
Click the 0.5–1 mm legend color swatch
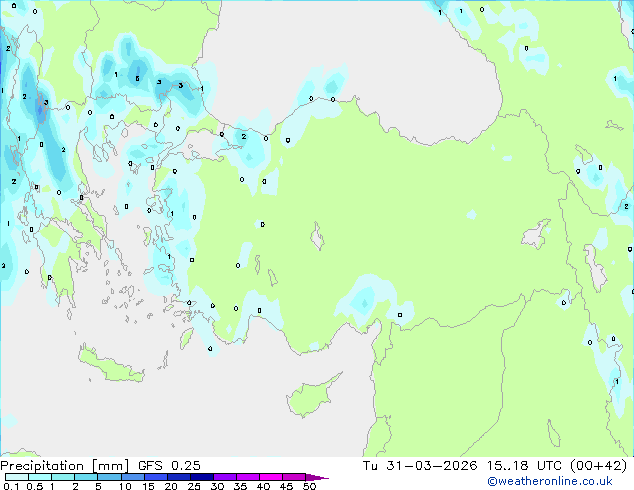tap(40, 477)
